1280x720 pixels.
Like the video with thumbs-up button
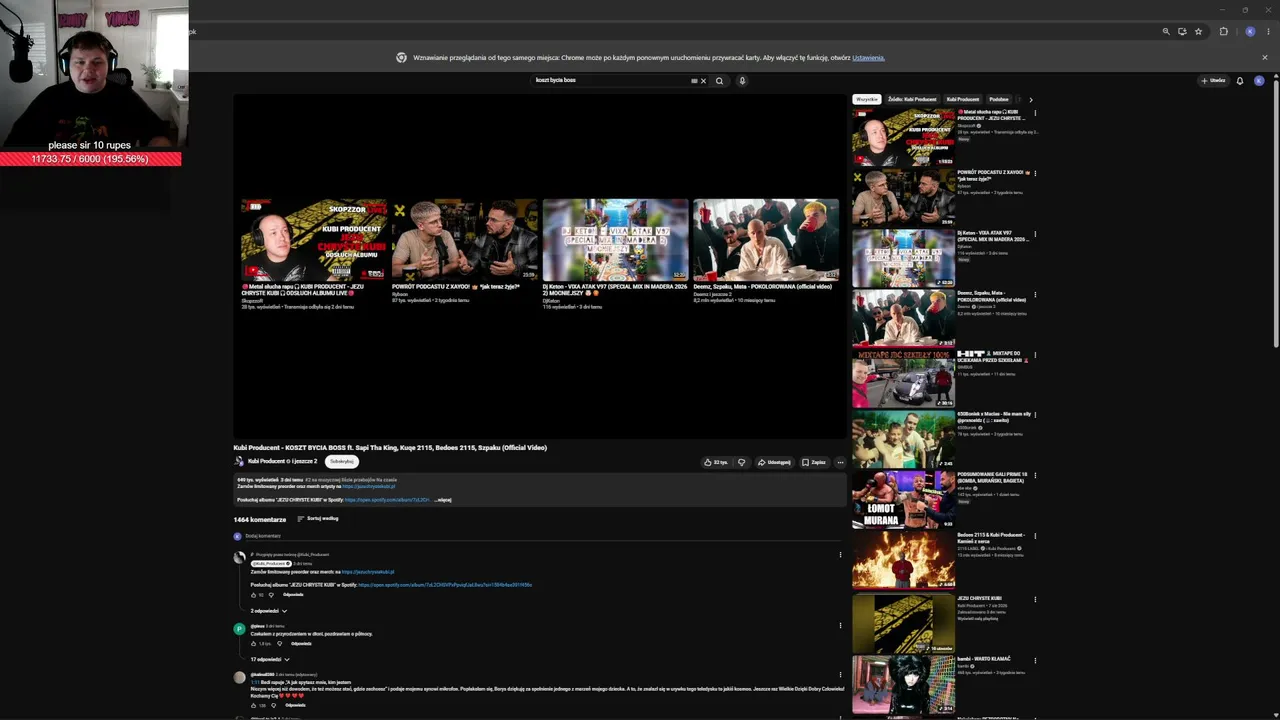716,462
